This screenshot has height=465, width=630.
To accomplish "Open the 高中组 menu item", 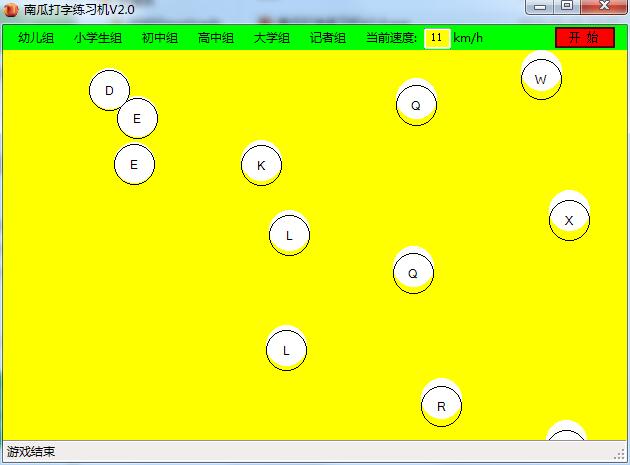I will pos(216,38).
